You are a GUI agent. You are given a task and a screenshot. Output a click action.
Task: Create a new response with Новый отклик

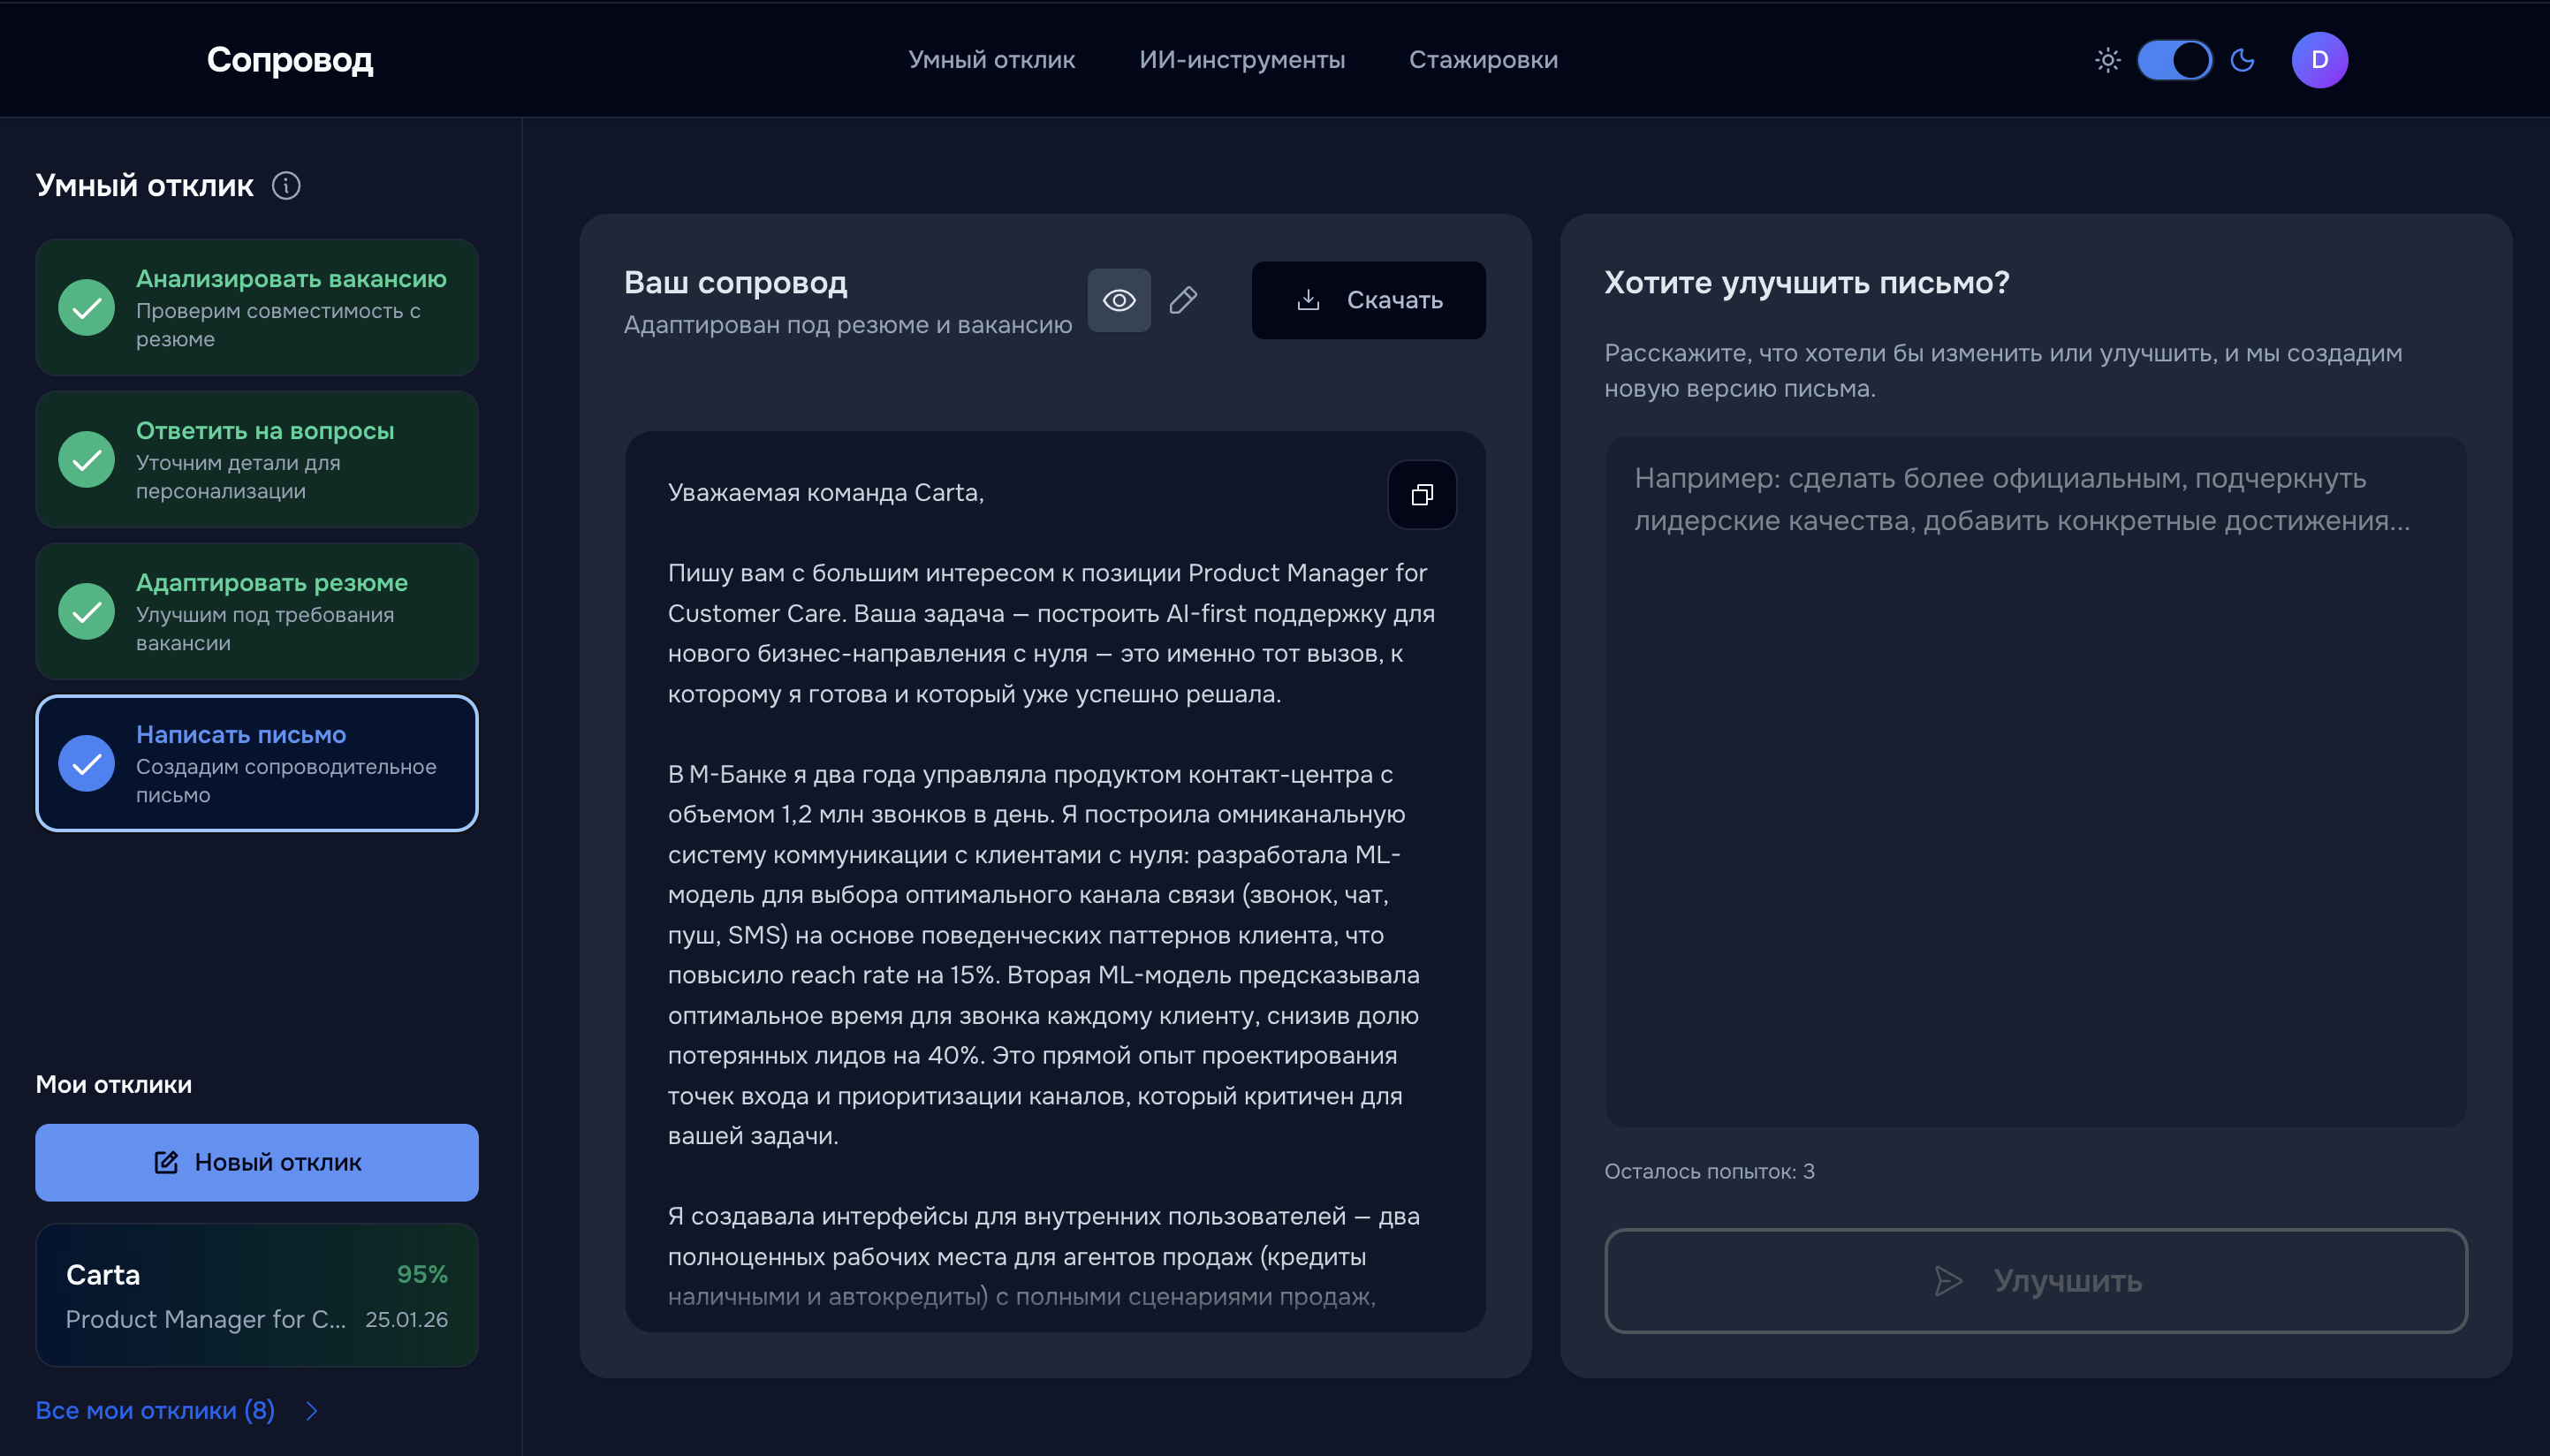(x=256, y=1162)
